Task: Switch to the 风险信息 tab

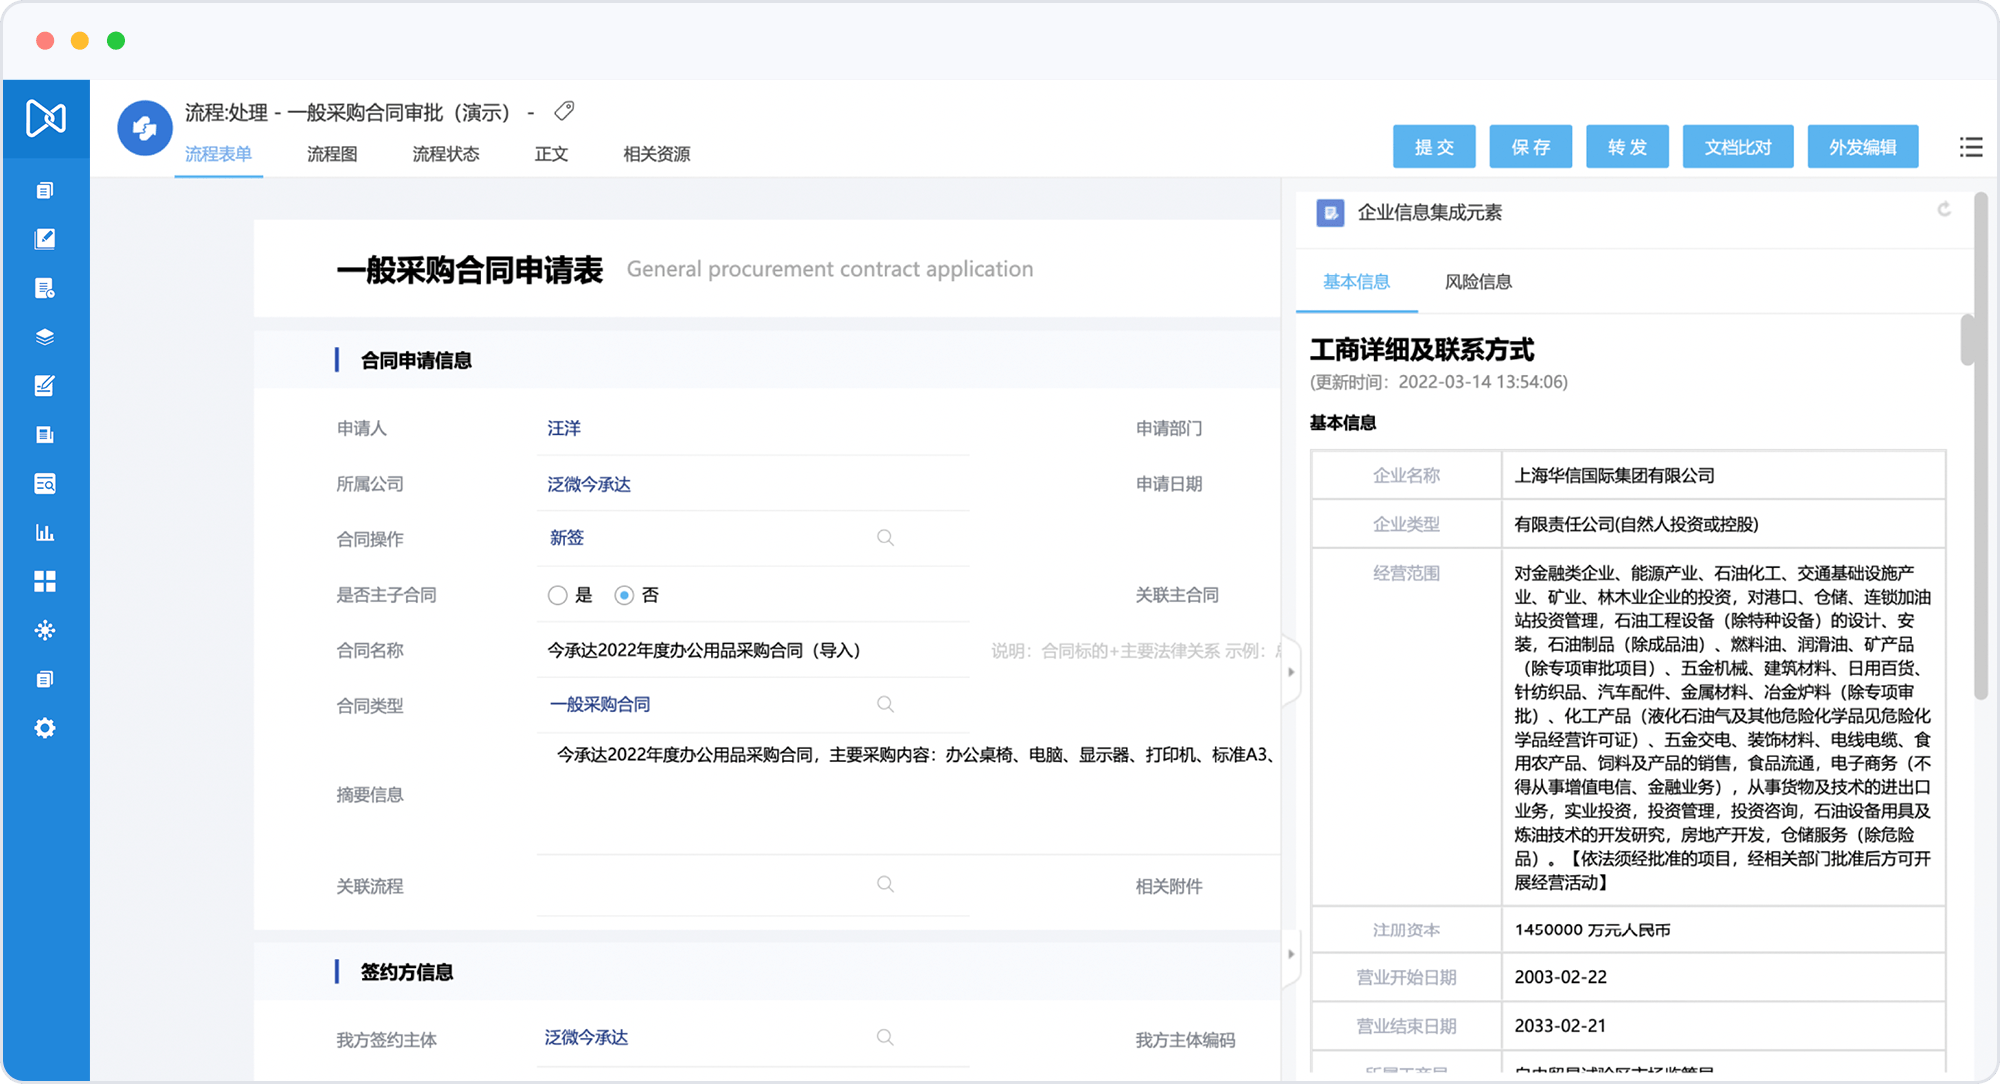Action: (1478, 282)
